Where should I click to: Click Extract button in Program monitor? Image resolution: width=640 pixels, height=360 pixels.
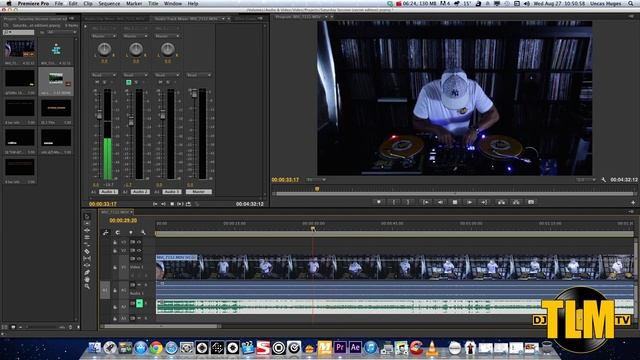tap(516, 202)
